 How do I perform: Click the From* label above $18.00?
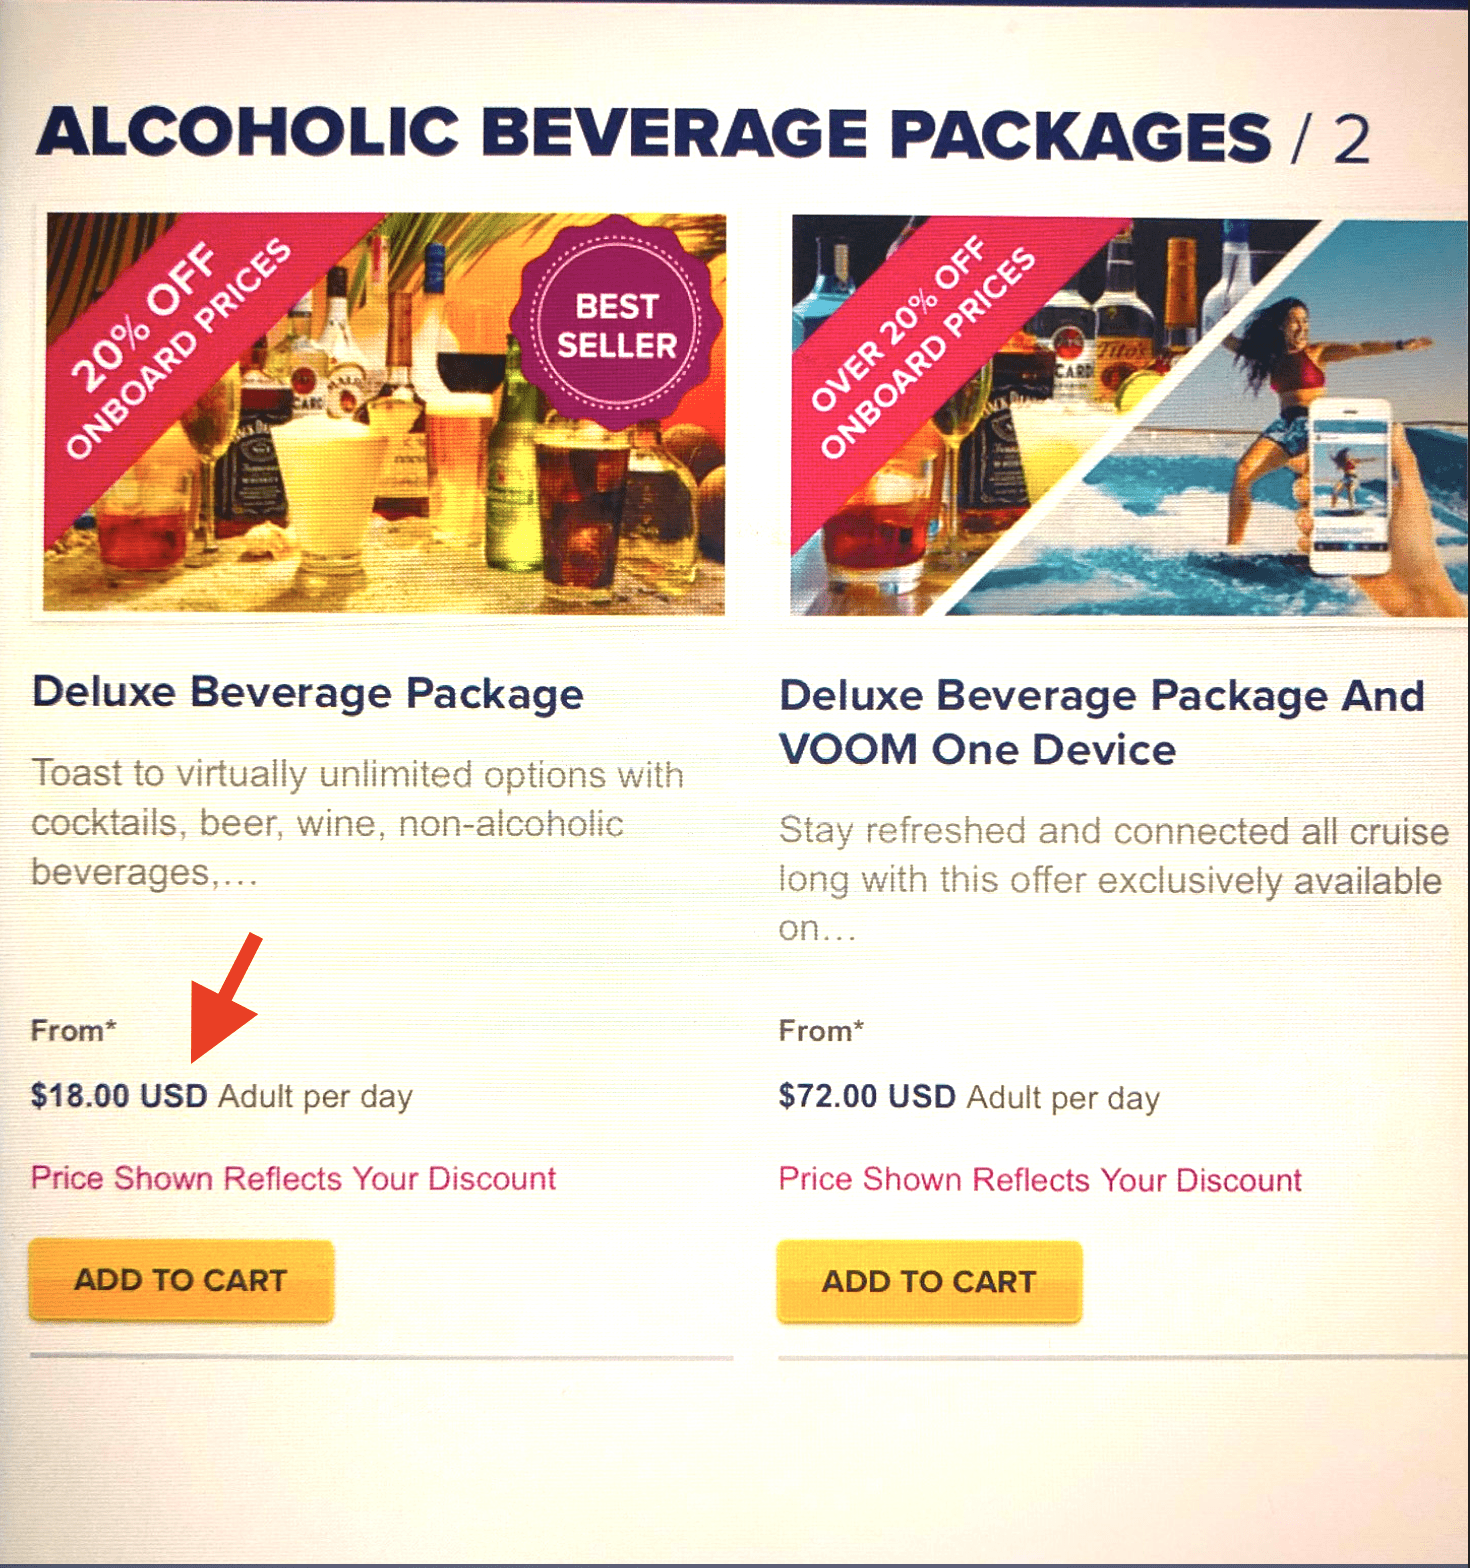click(x=74, y=1031)
